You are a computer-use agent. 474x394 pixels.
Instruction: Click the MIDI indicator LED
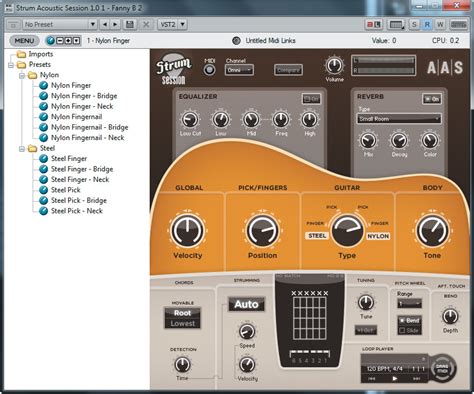[x=209, y=70]
